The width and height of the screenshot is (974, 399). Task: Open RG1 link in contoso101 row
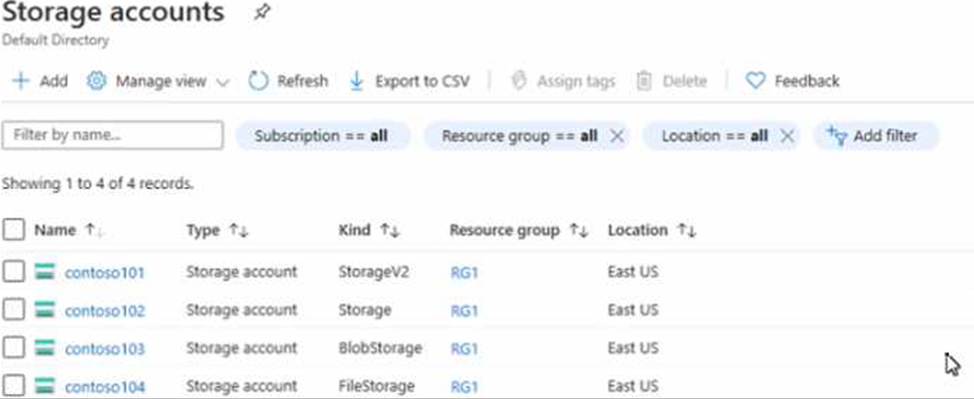pos(465,272)
